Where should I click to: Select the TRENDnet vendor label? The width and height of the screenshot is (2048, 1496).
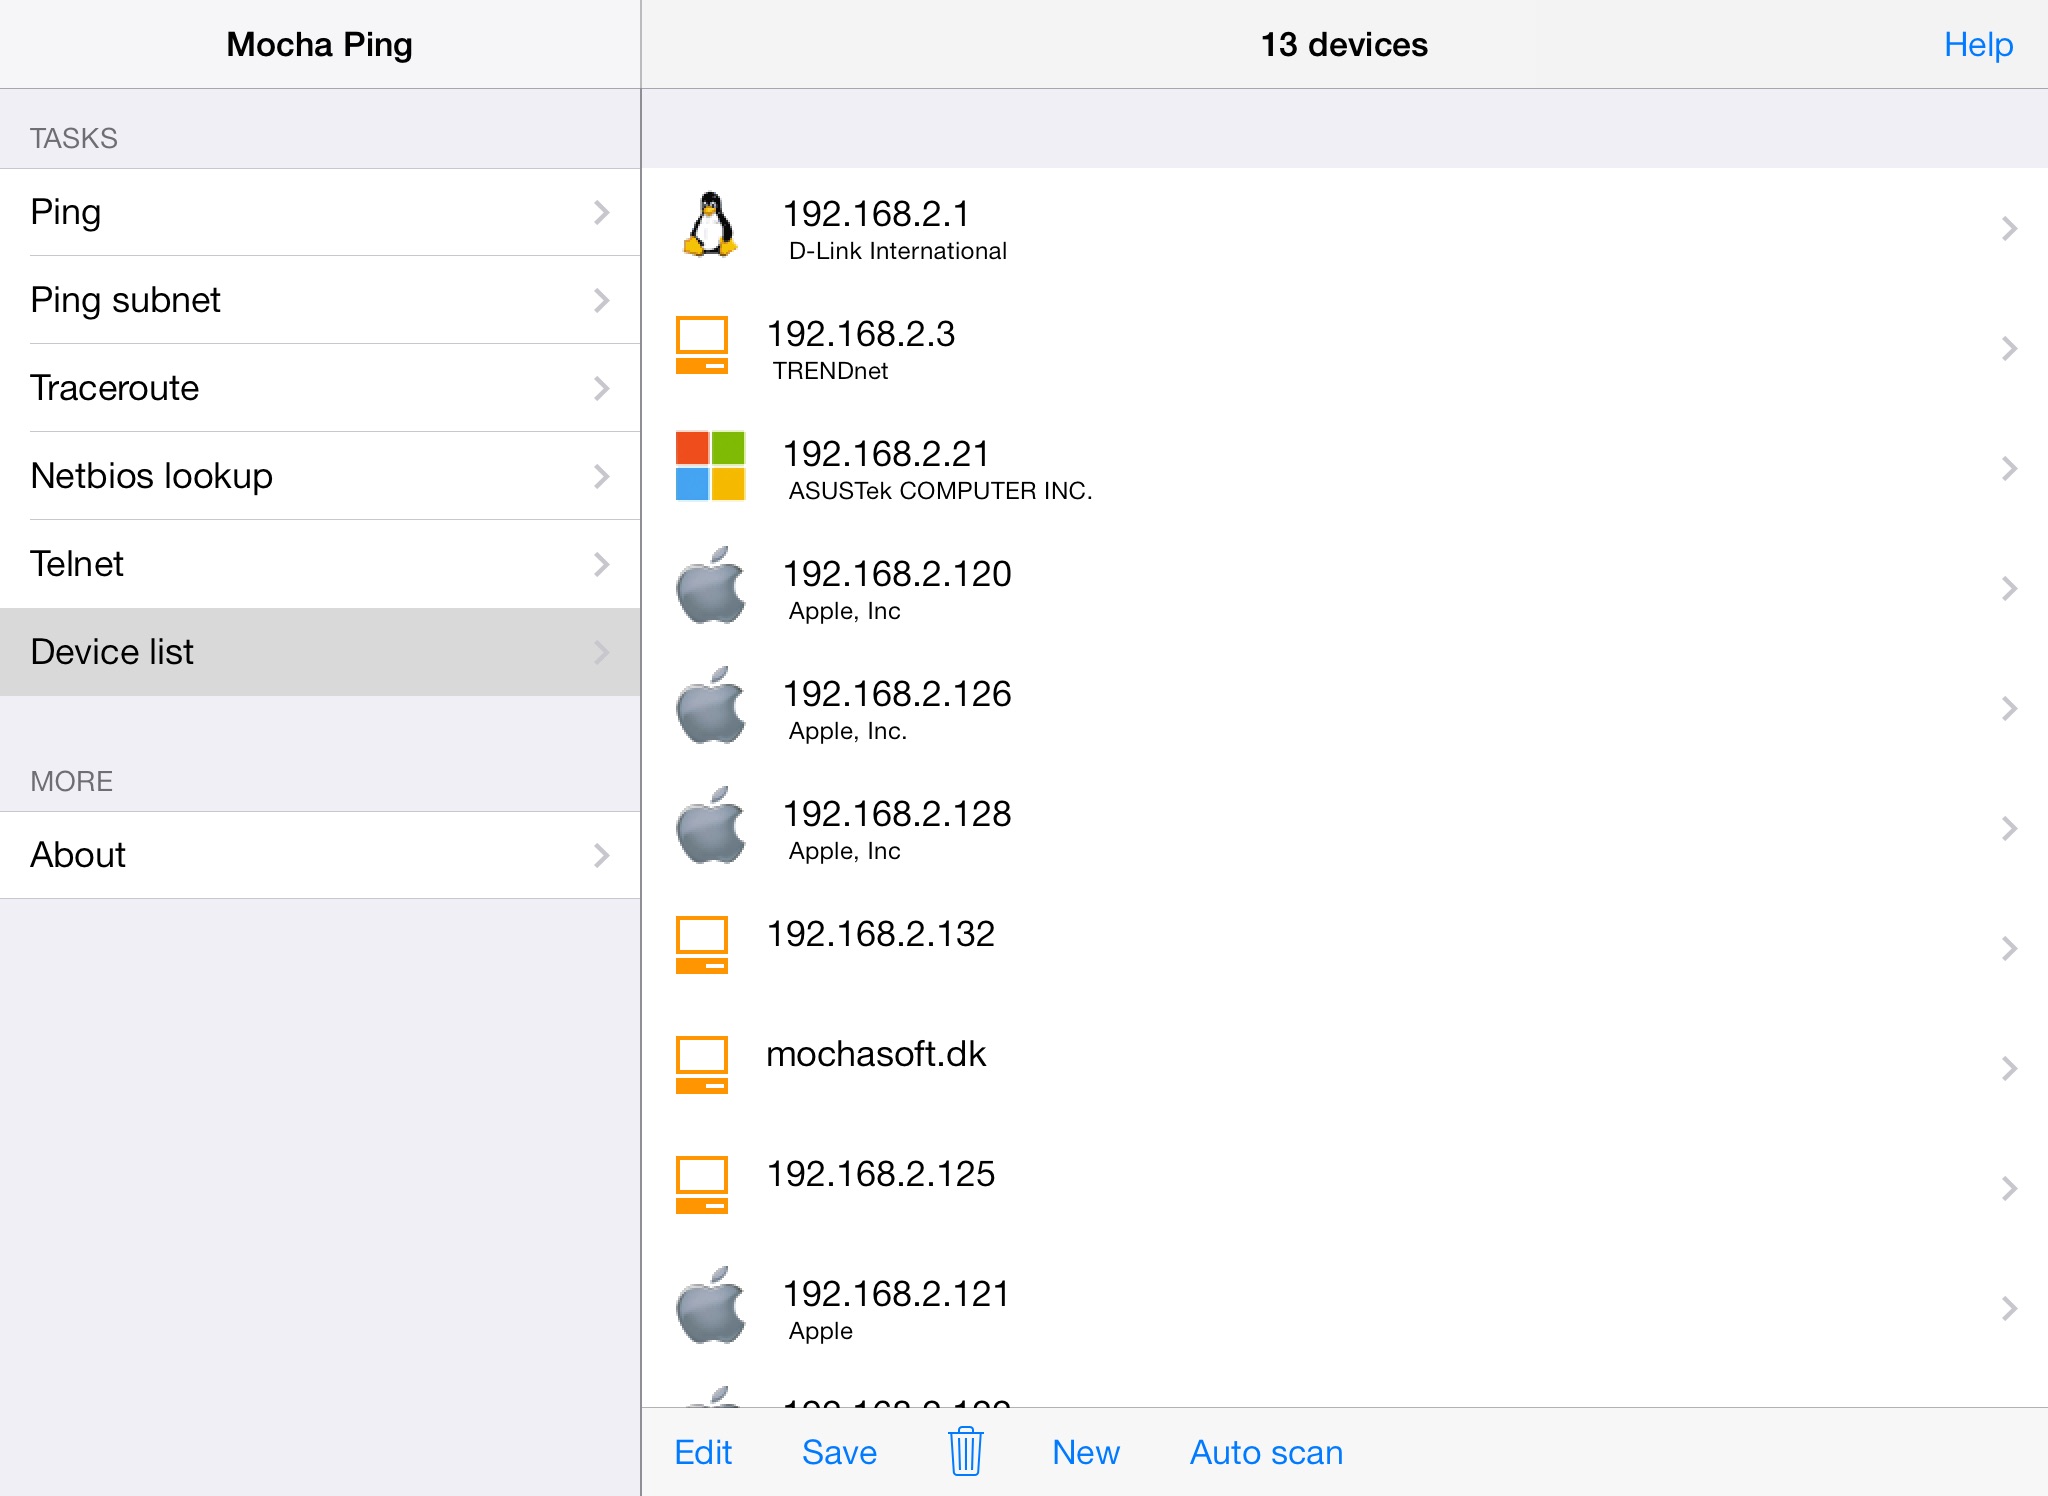pyautogui.click(x=830, y=371)
